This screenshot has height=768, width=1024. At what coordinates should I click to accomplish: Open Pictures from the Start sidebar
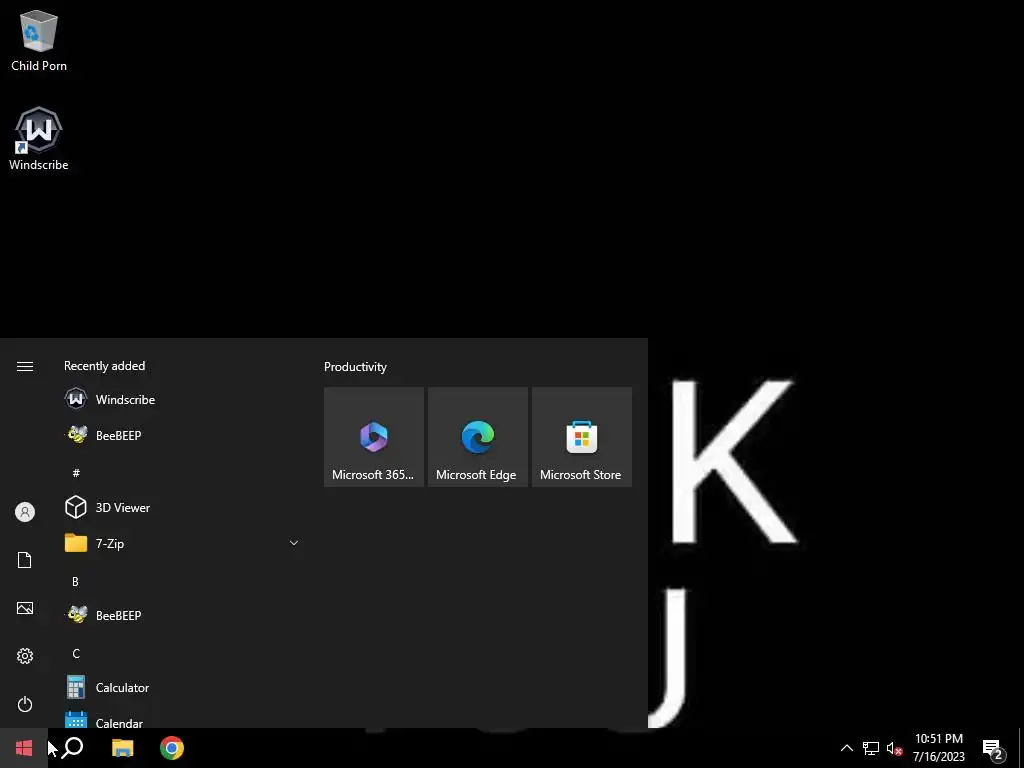(25, 608)
